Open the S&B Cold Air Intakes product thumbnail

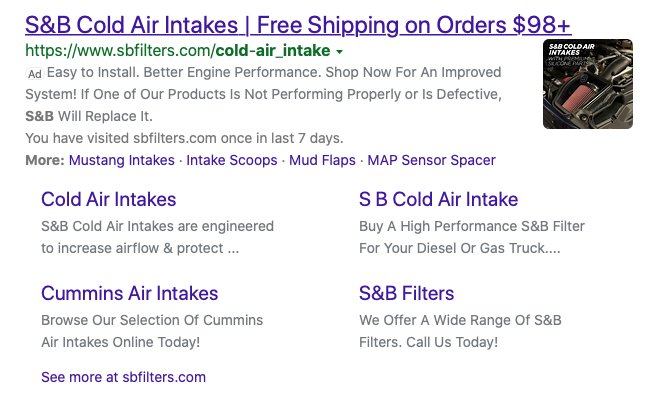point(588,84)
